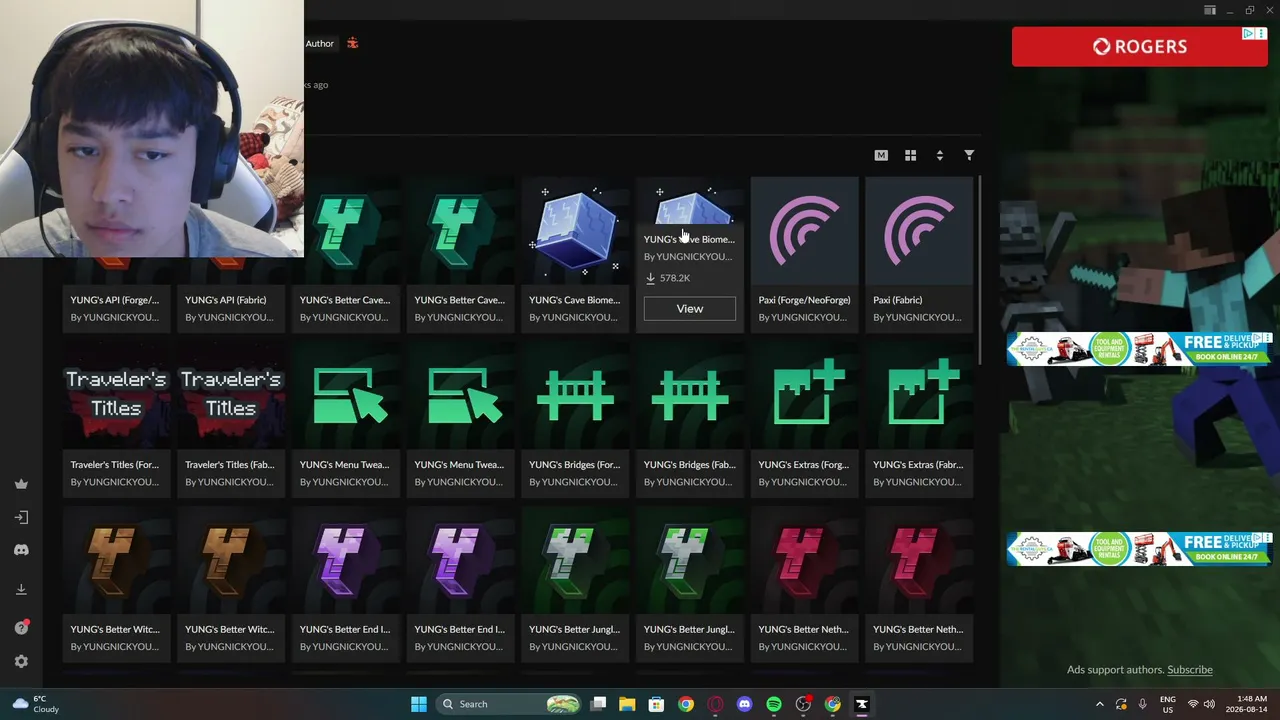
Task: Open the Paxi (Fabric) mod icon
Action: tap(920, 232)
